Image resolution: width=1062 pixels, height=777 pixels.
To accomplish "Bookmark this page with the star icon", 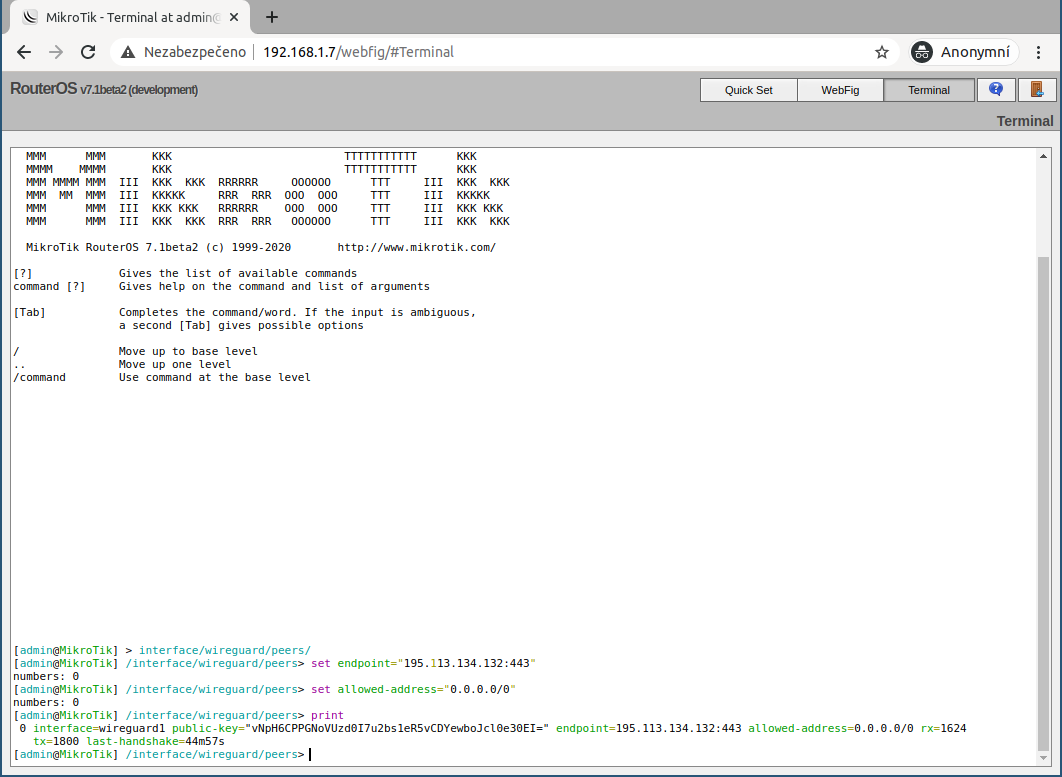I will tap(881, 52).
